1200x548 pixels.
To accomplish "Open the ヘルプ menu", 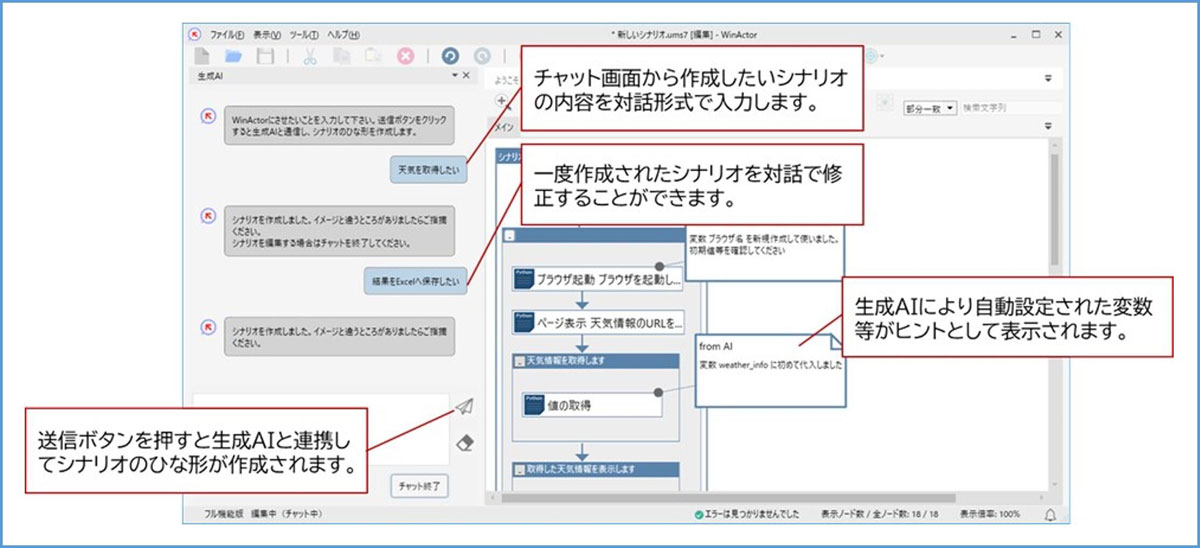I will tap(344, 33).
